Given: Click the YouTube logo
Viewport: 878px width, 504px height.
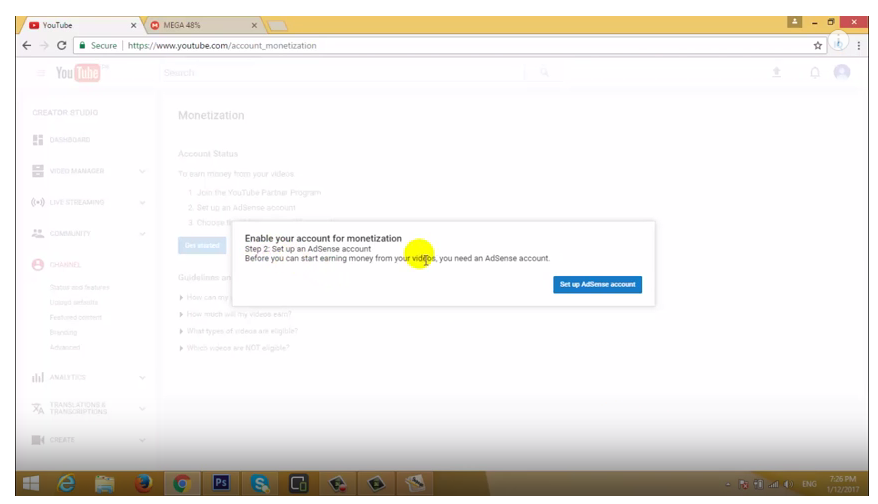Looking at the screenshot, I should click(x=78, y=72).
